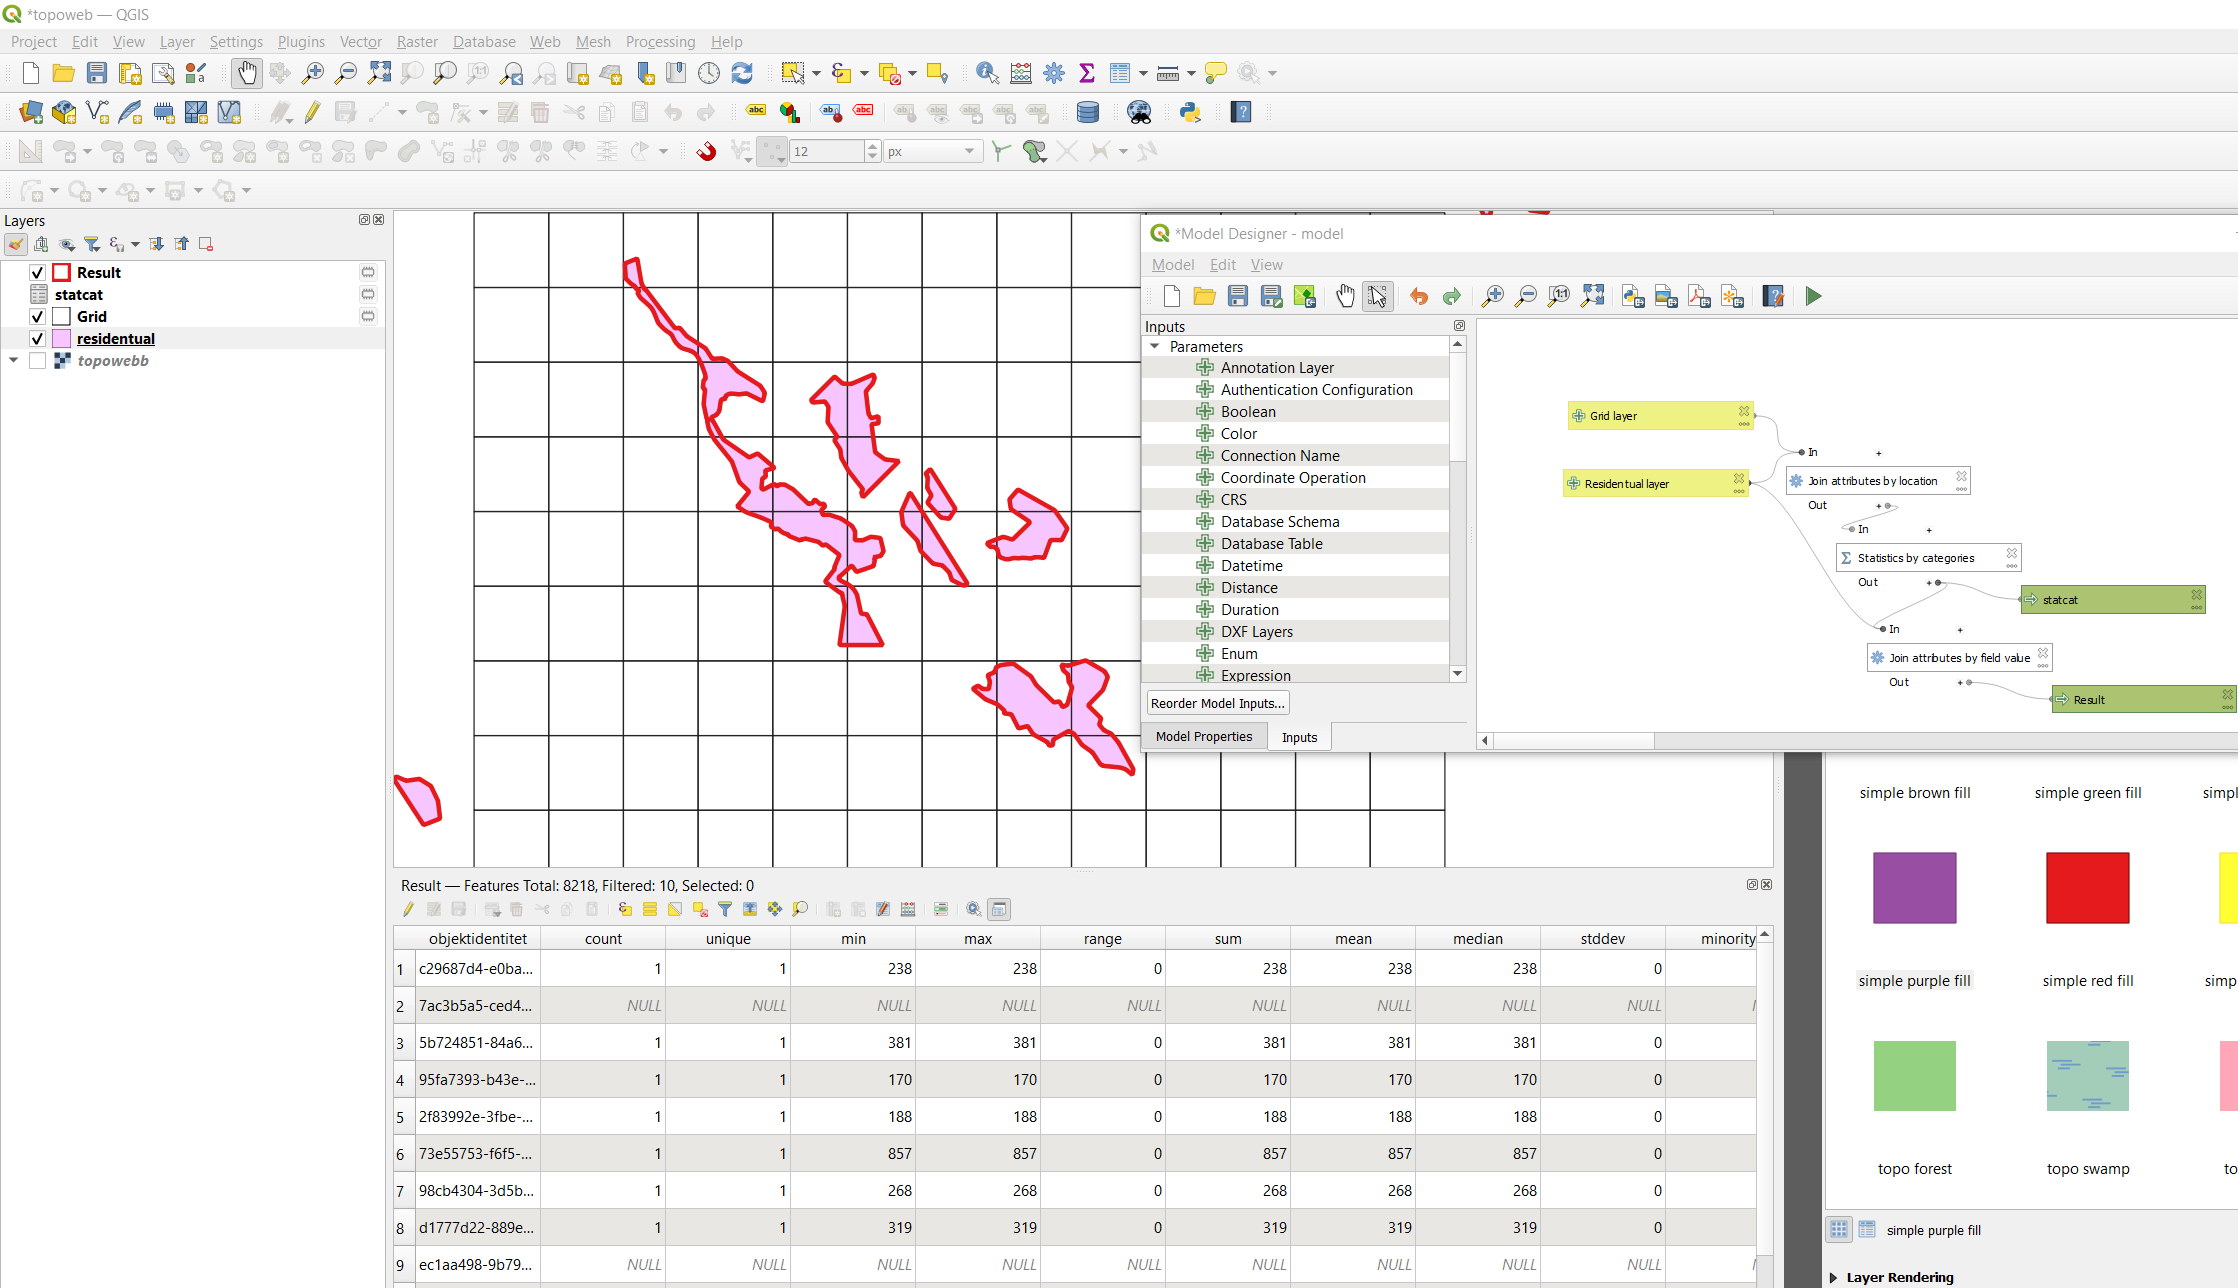Click the Inputs tab in Model Designer
Image resolution: width=2238 pixels, height=1288 pixels.
point(1299,736)
